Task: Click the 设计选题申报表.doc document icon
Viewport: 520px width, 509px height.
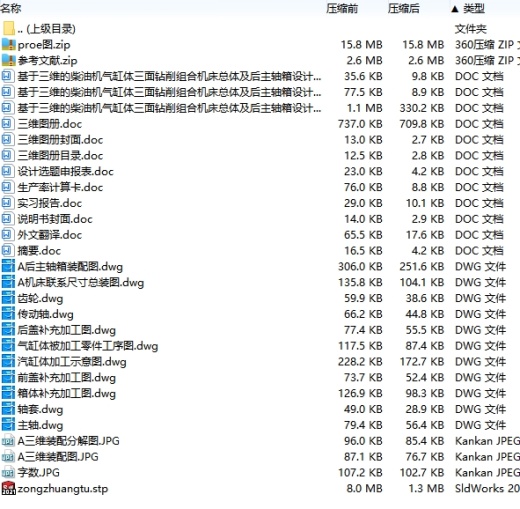Action: click(8, 171)
